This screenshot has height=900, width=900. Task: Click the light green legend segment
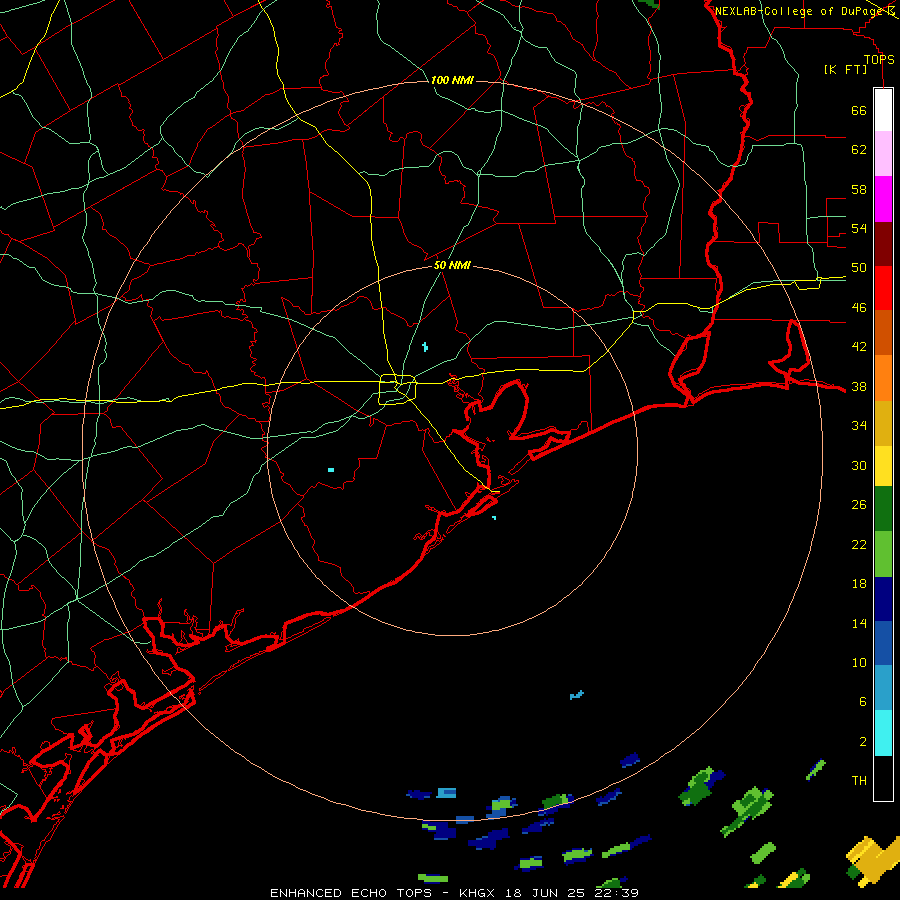point(883,554)
